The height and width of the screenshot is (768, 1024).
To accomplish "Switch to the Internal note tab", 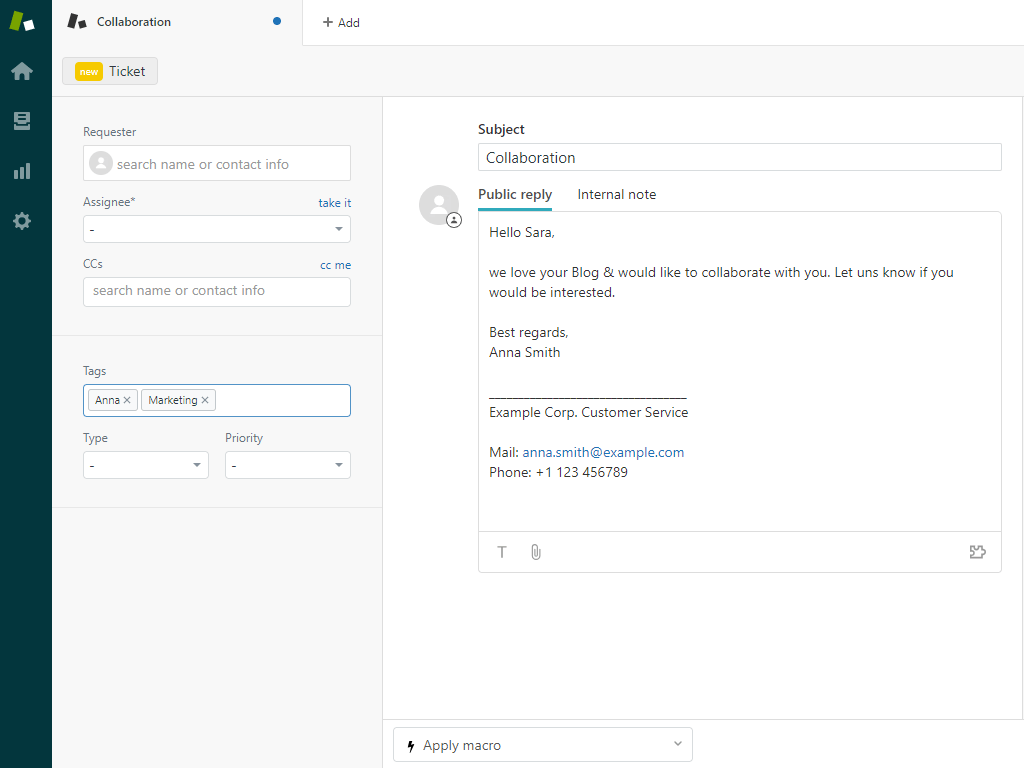I will (617, 194).
